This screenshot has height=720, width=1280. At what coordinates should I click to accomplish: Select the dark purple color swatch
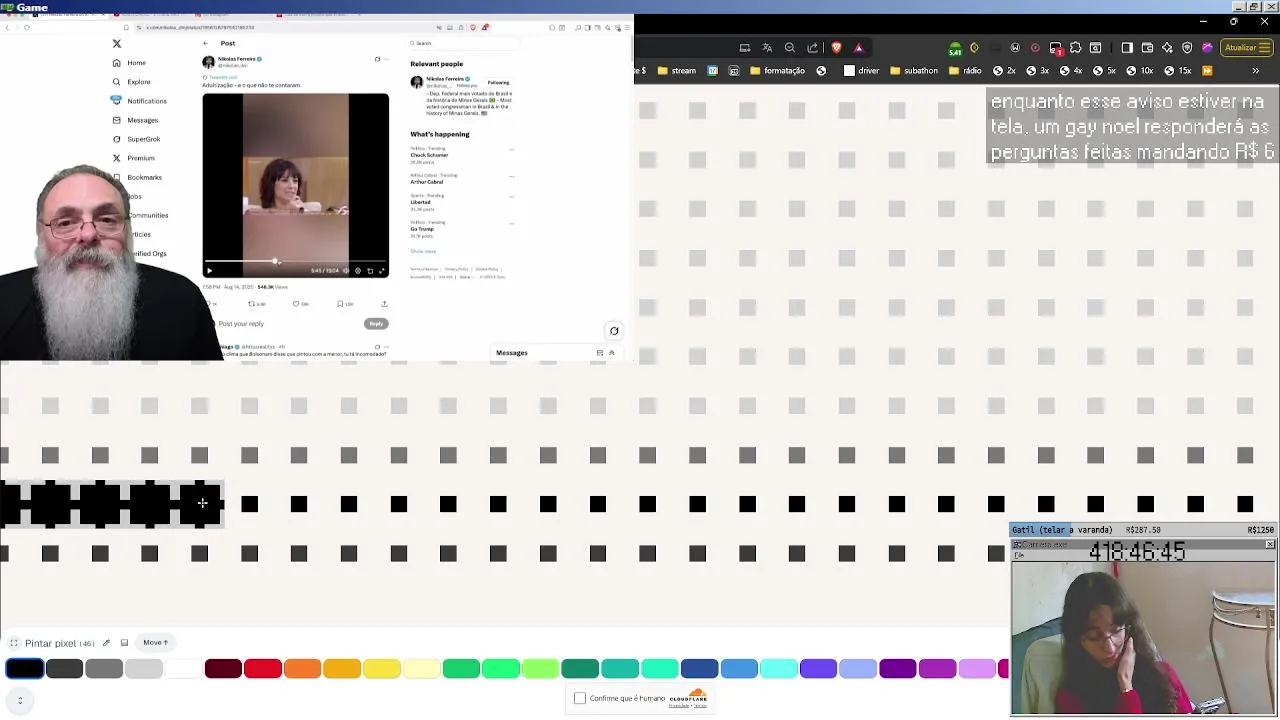coord(898,669)
